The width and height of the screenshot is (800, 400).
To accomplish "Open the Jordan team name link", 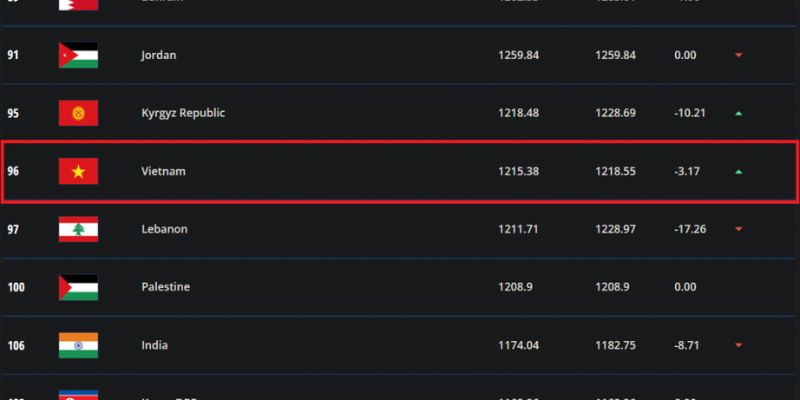I will [x=159, y=55].
